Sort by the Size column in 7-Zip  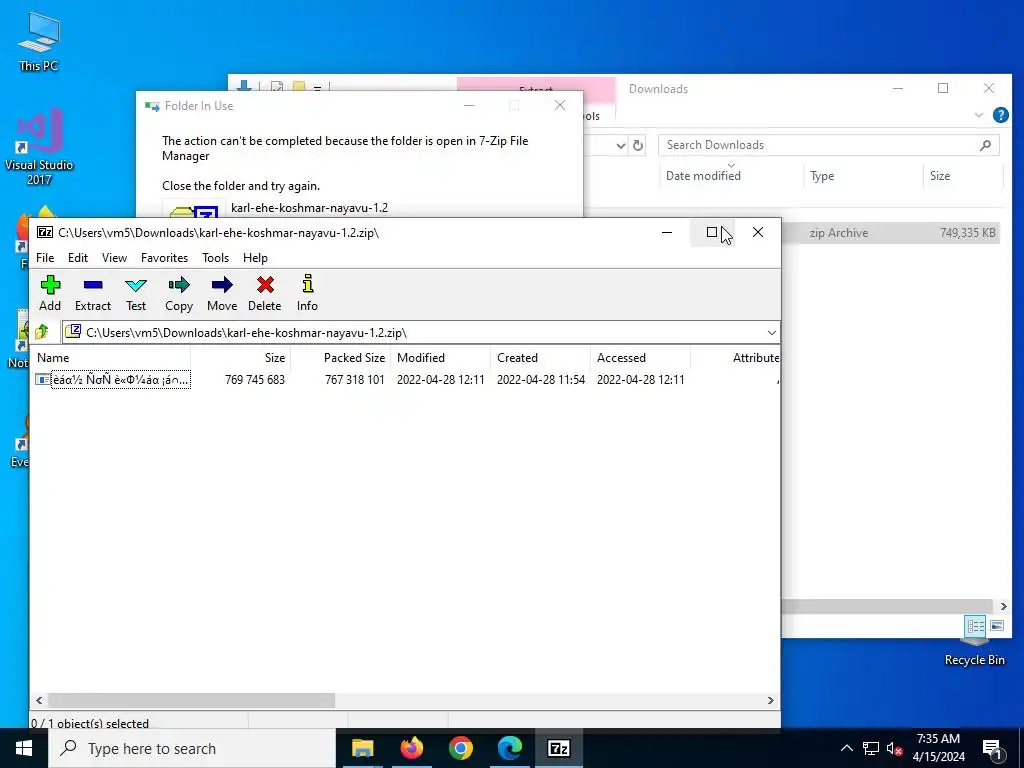pyautogui.click(x=240, y=358)
